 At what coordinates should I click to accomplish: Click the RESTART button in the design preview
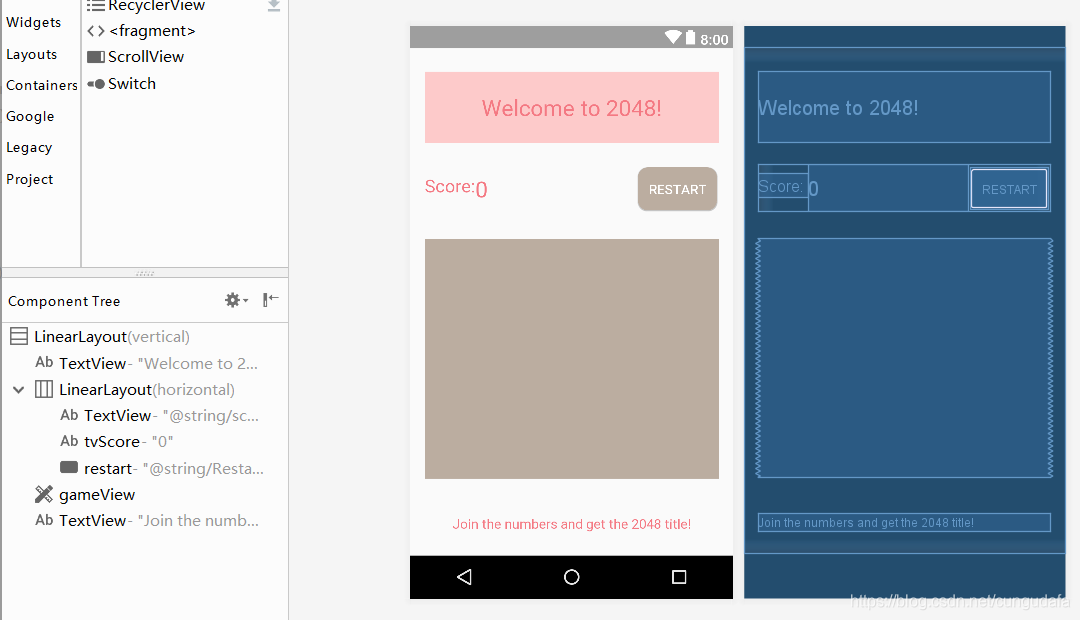[677, 188]
